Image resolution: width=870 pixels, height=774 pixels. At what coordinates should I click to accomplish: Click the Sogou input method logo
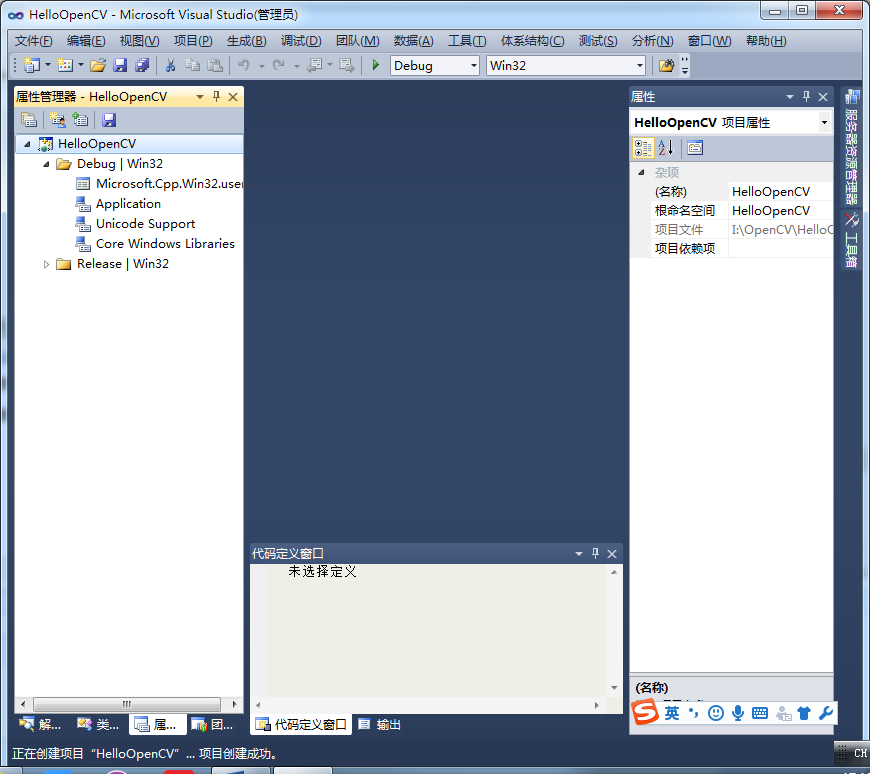pos(645,712)
